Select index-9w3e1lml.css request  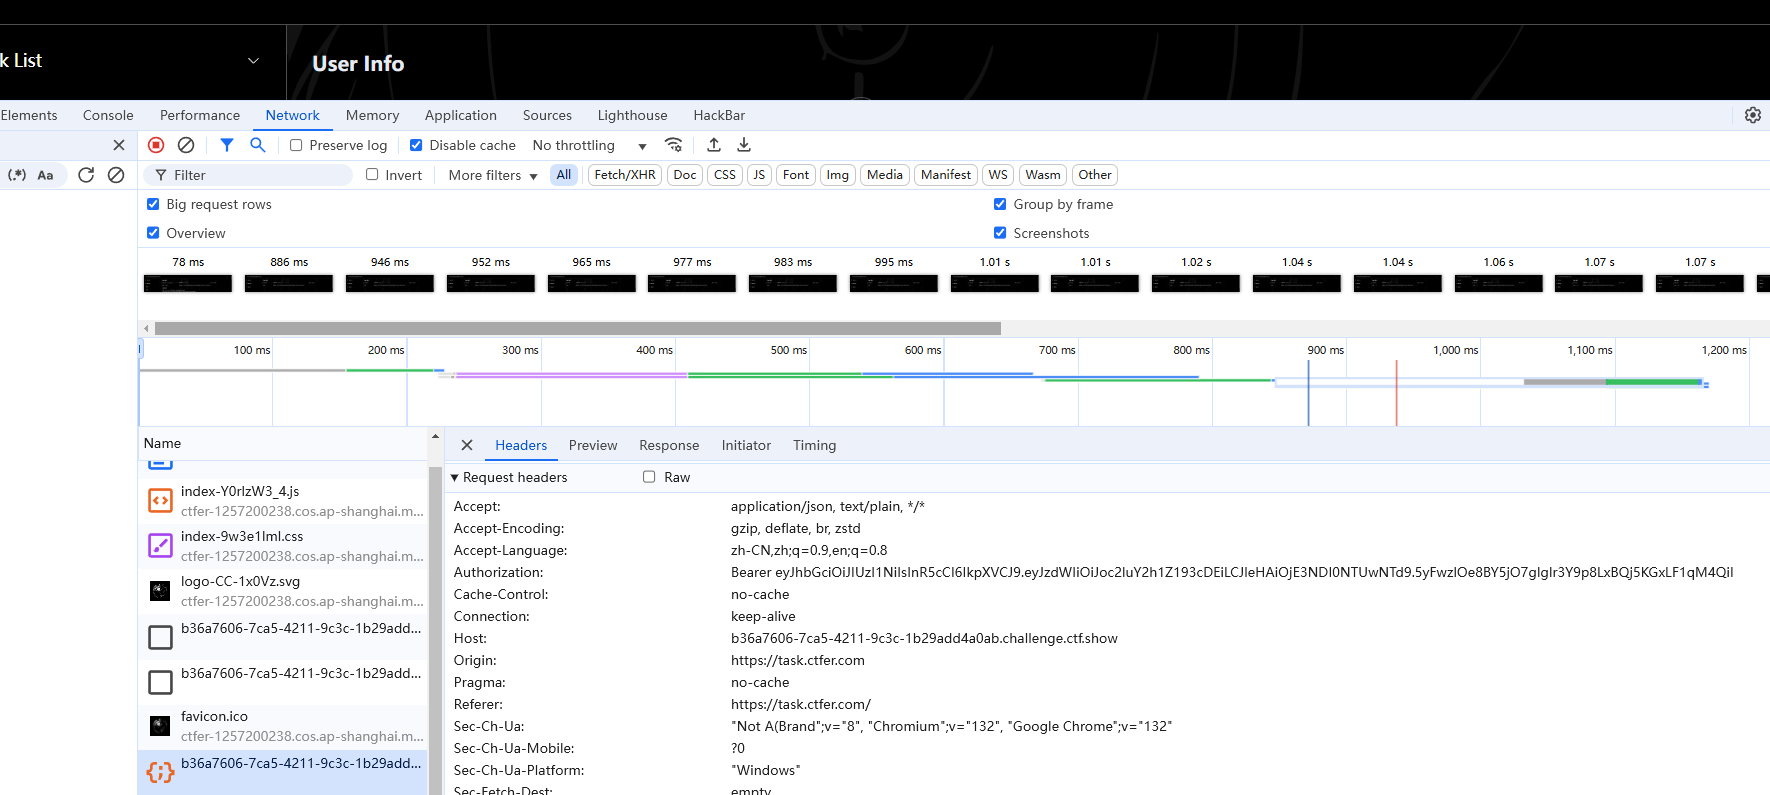point(283,546)
